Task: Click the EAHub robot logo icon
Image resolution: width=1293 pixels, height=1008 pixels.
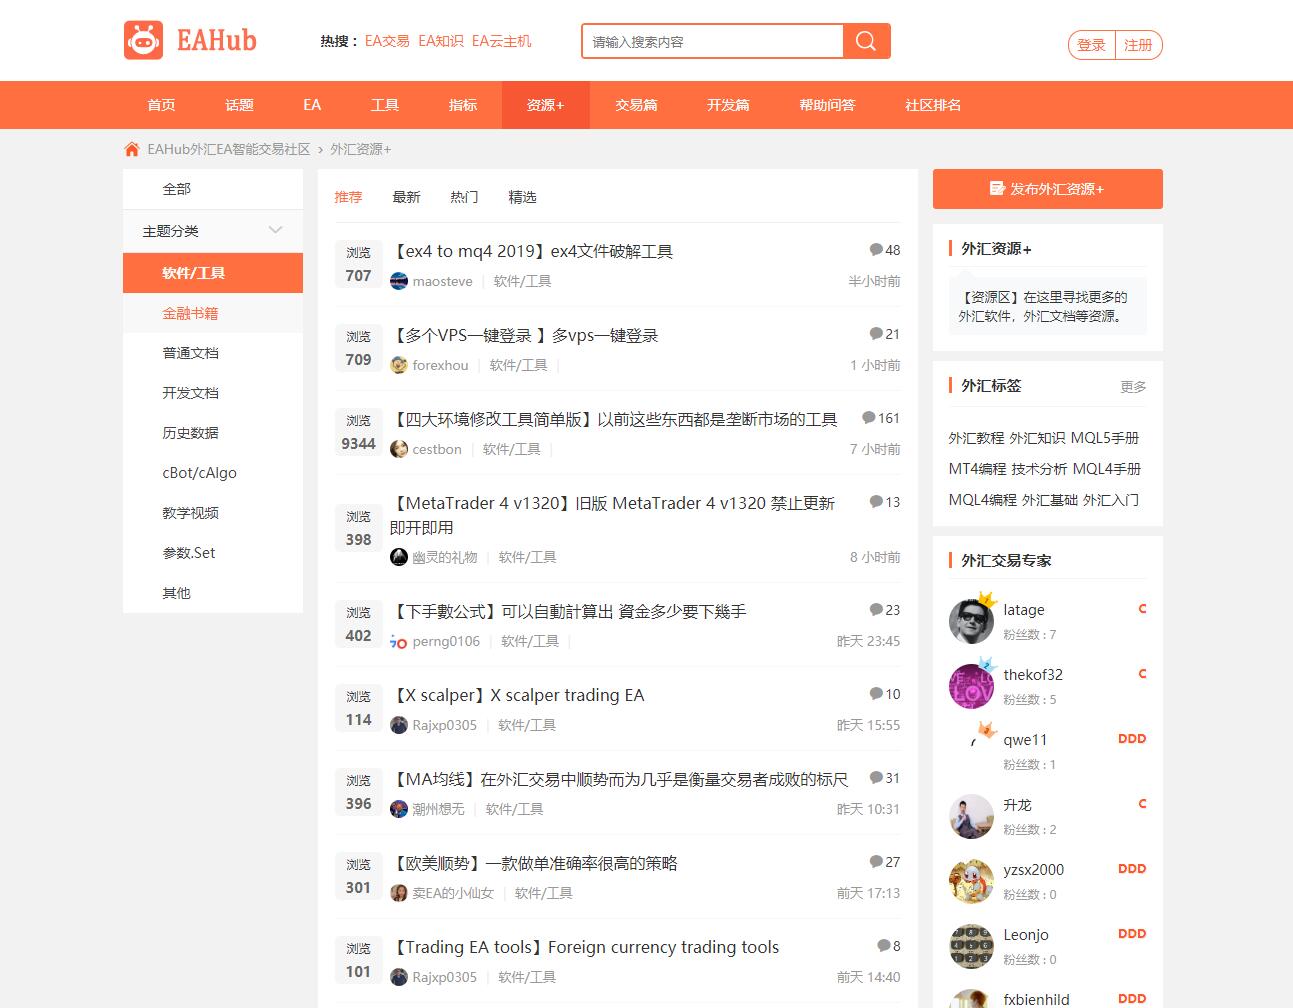Action: (143, 41)
